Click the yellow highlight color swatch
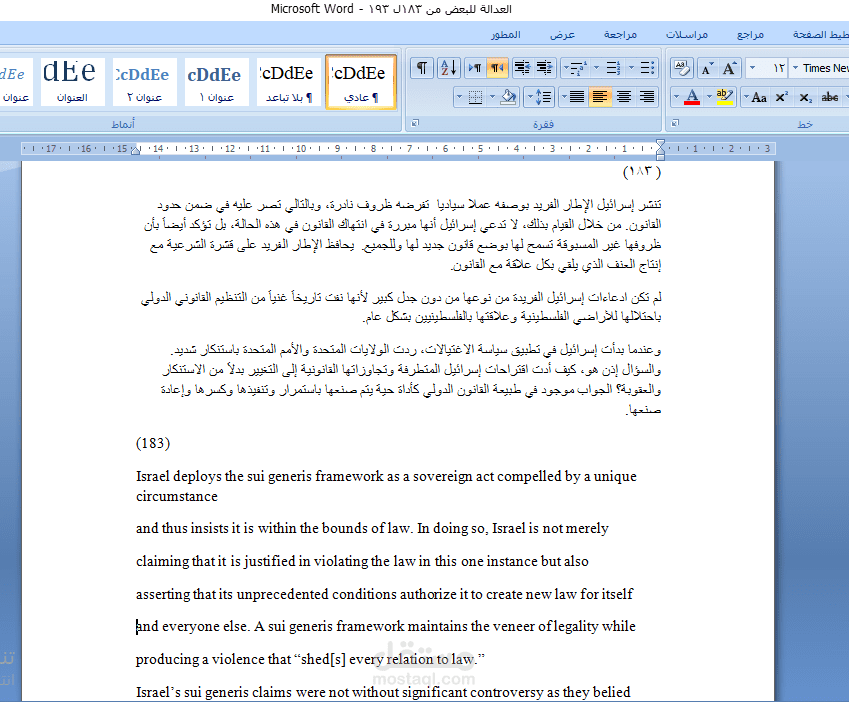This screenshot has width=849, height=702. [x=724, y=102]
